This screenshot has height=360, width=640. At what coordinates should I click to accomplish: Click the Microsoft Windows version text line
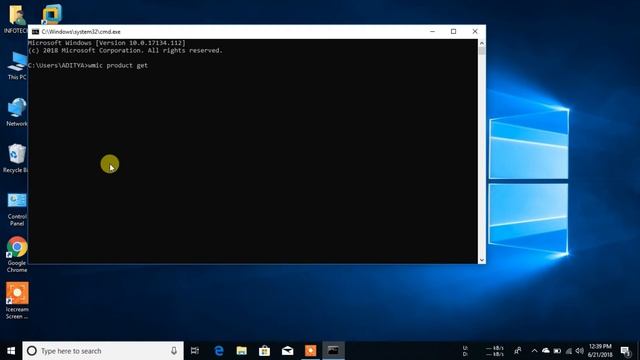tap(107, 43)
